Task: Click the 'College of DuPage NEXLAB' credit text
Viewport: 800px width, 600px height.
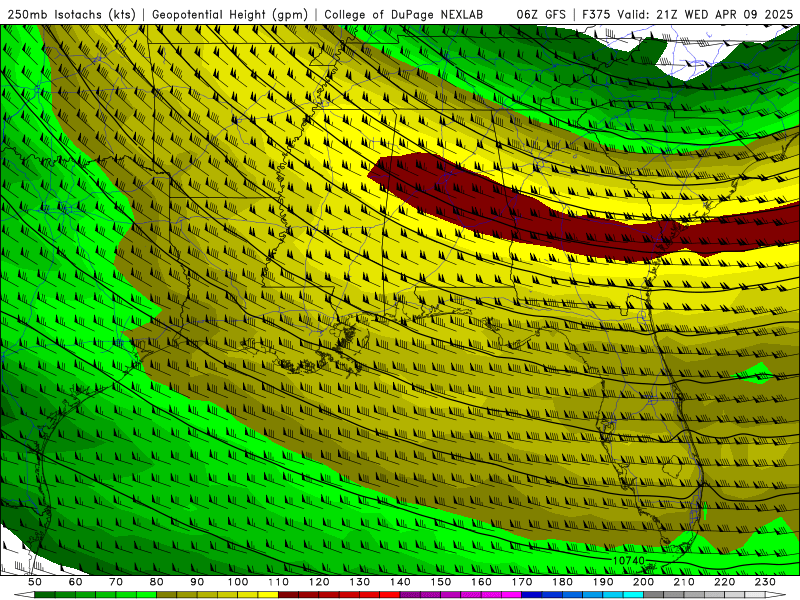Action: pos(404,15)
